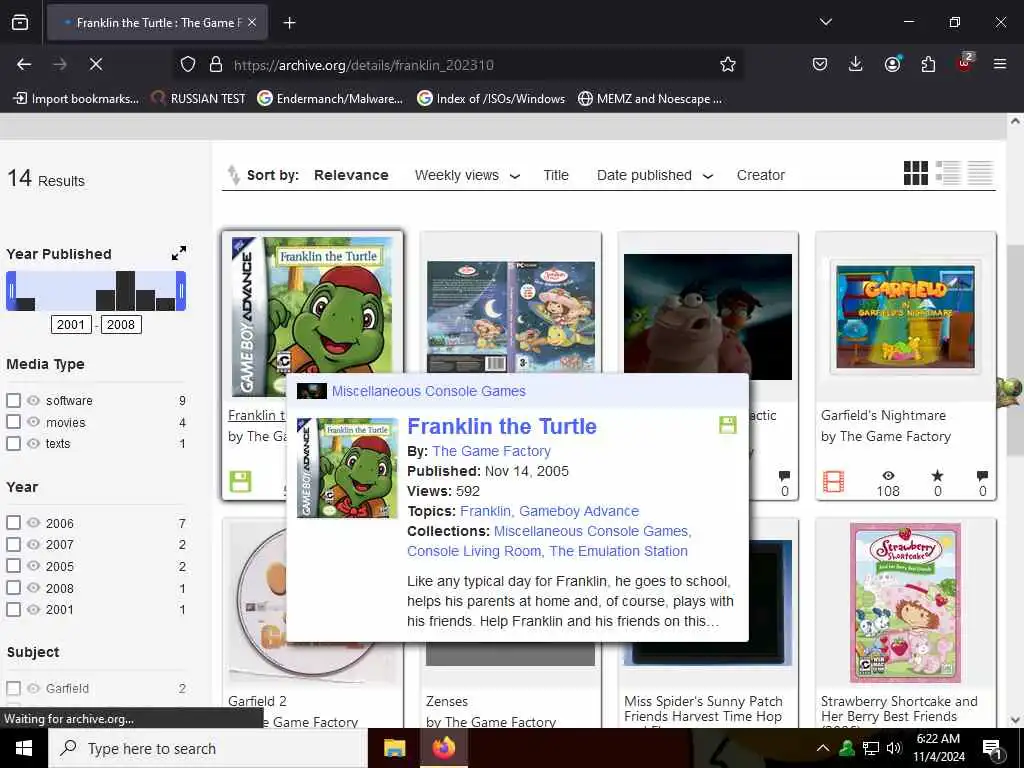1024x768 pixels.
Task: Click the site security padlock icon
Action: tap(216, 64)
